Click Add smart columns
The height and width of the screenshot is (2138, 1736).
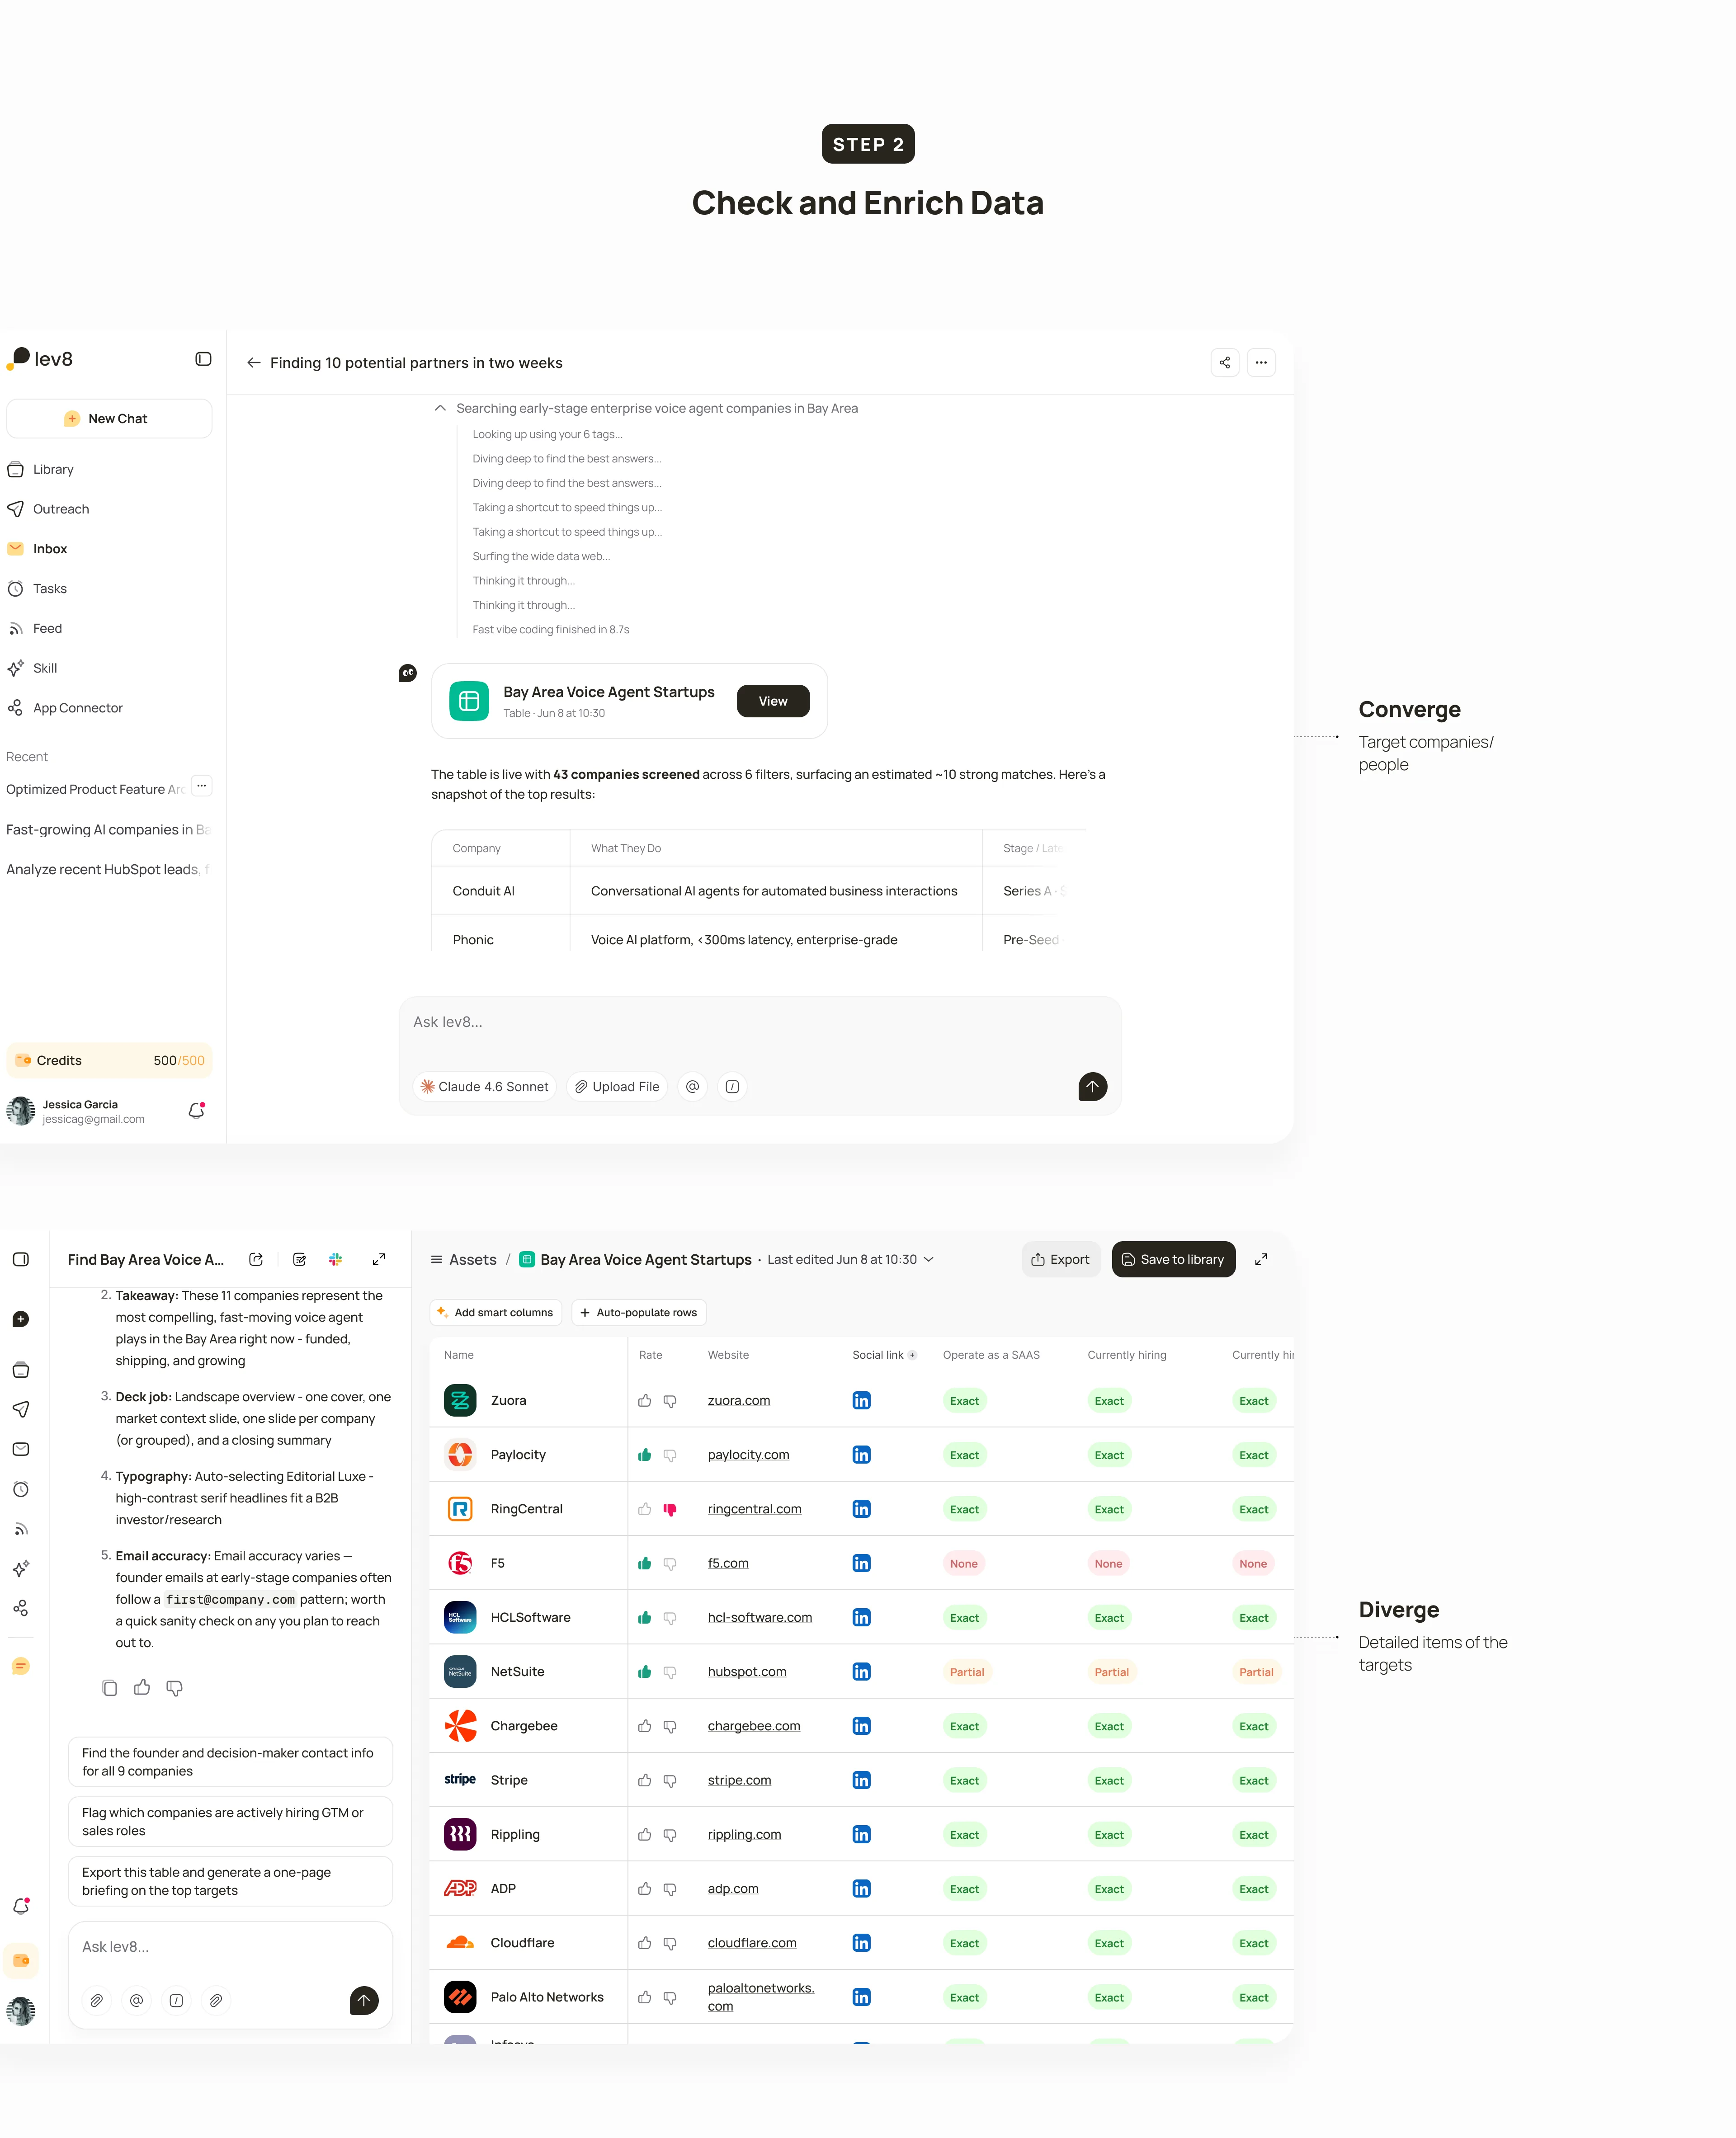(x=495, y=1312)
